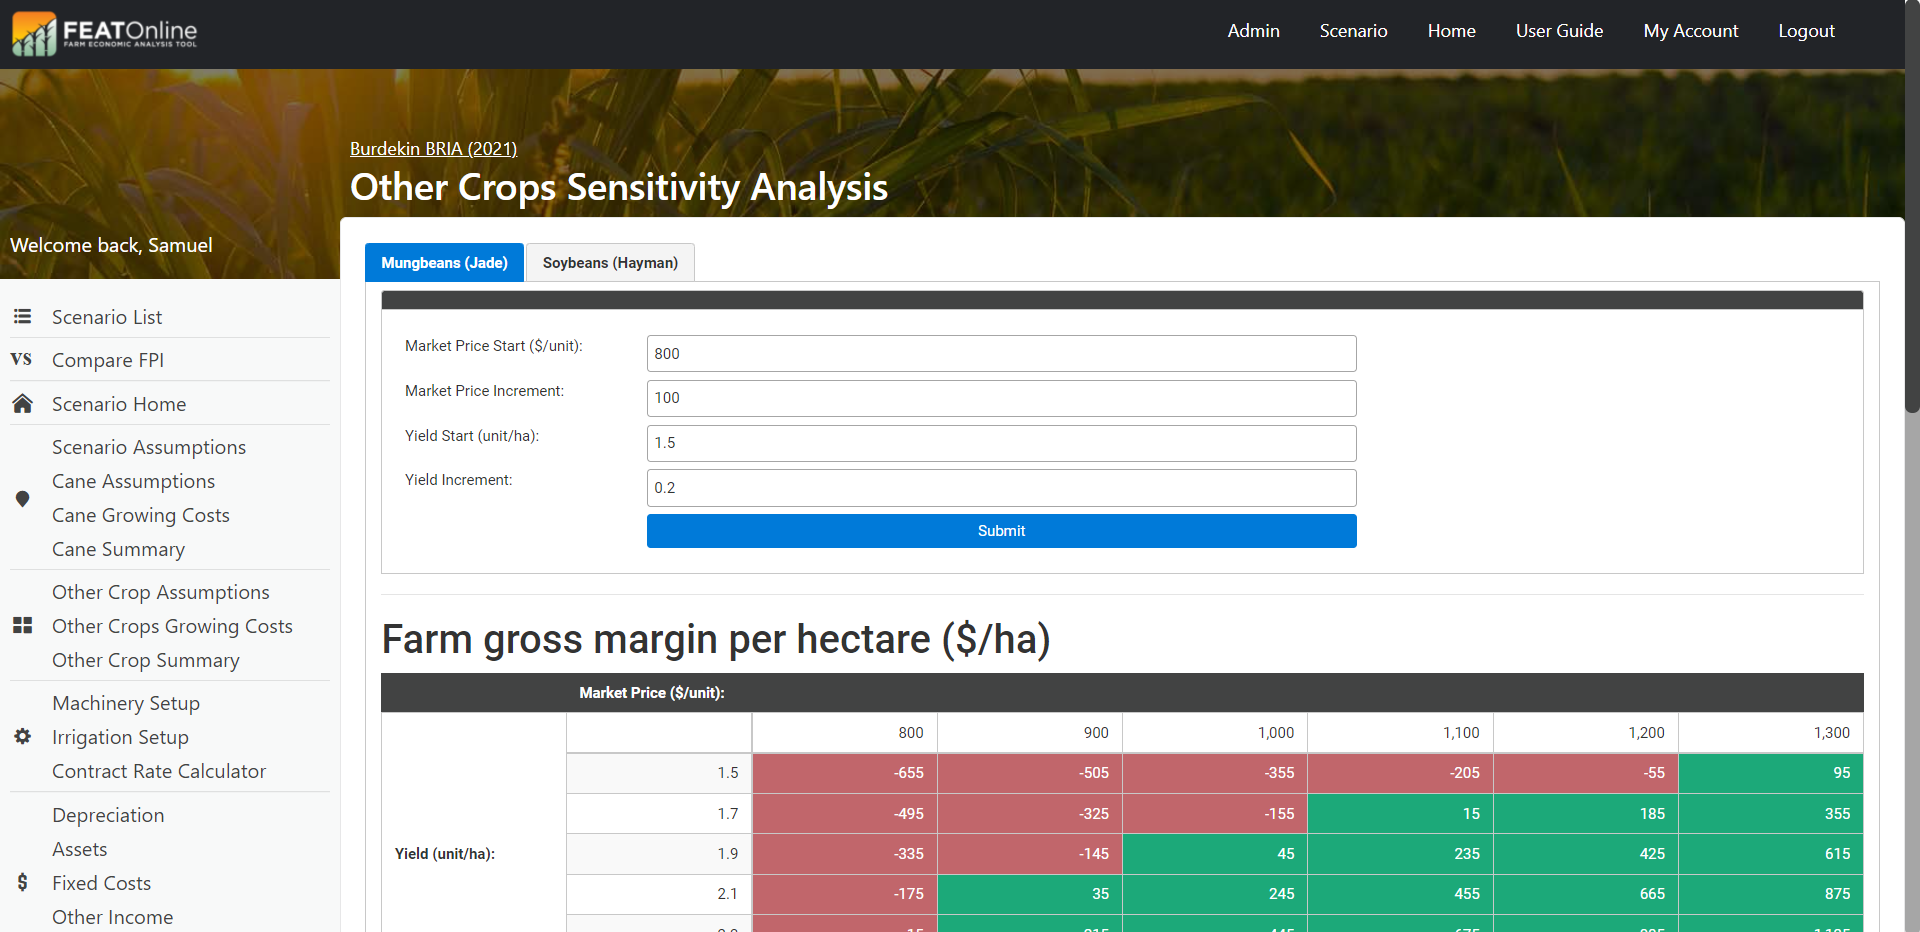Click the house icon beside Scenario Home
The image size is (1920, 932).
pos(22,404)
